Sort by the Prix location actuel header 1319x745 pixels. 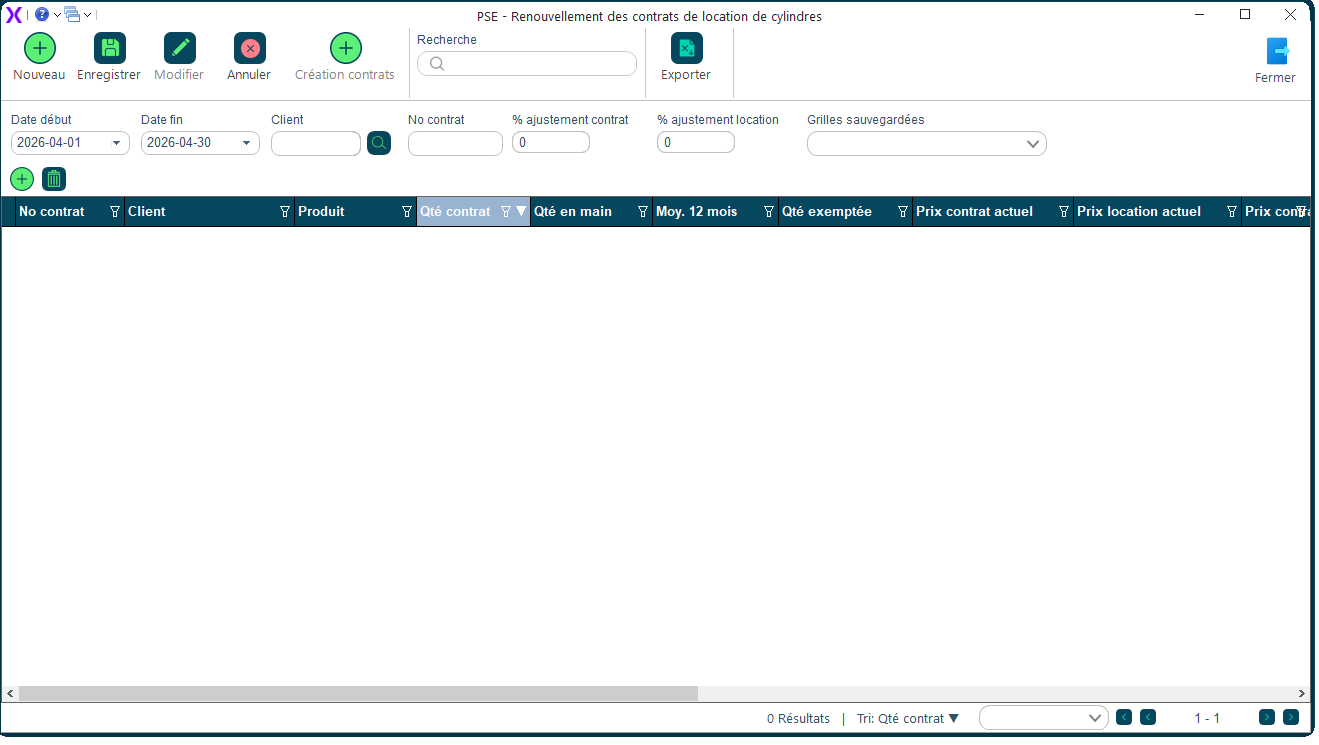point(1139,212)
